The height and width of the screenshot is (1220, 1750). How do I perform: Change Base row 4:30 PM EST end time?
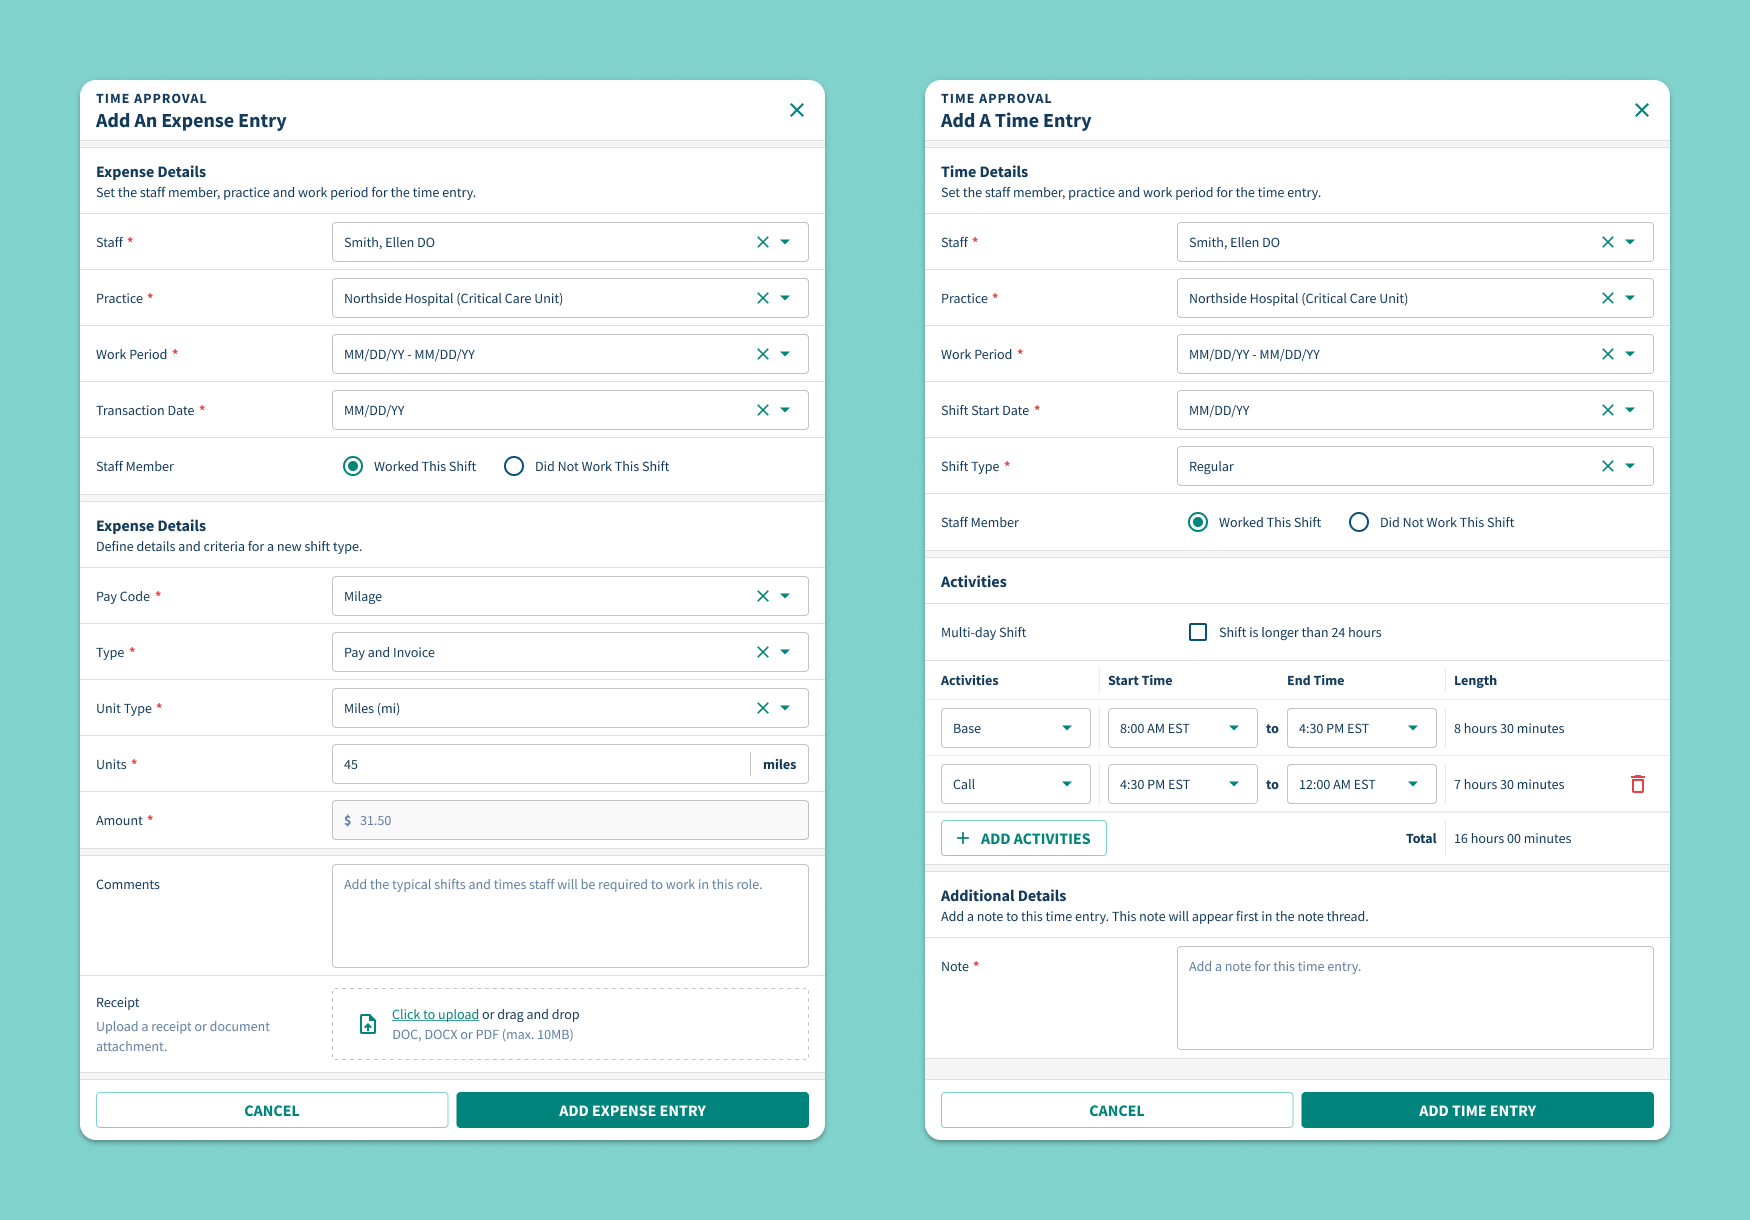click(1362, 728)
